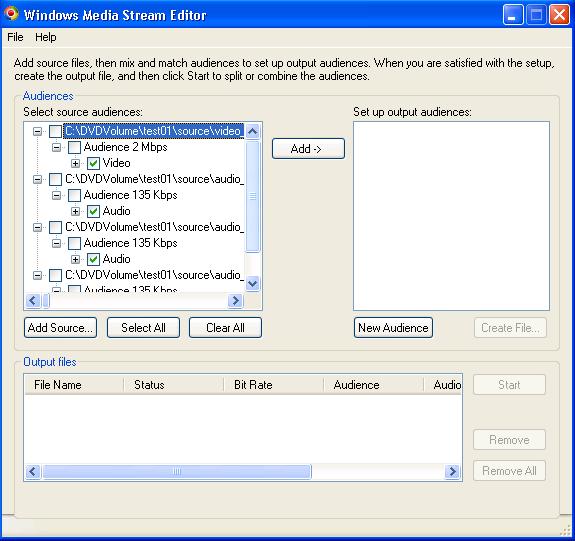The height and width of the screenshot is (541, 575).
Task: Sort by the Status column header
Action: coord(174,385)
